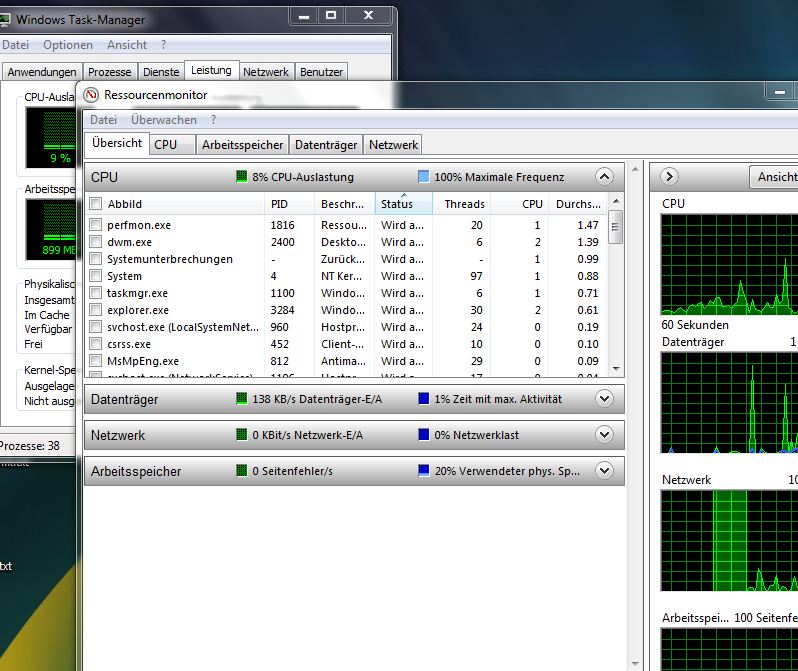798x671 pixels.
Task: Click green CPU-Auslastung indicator square
Action: pyautogui.click(x=241, y=177)
